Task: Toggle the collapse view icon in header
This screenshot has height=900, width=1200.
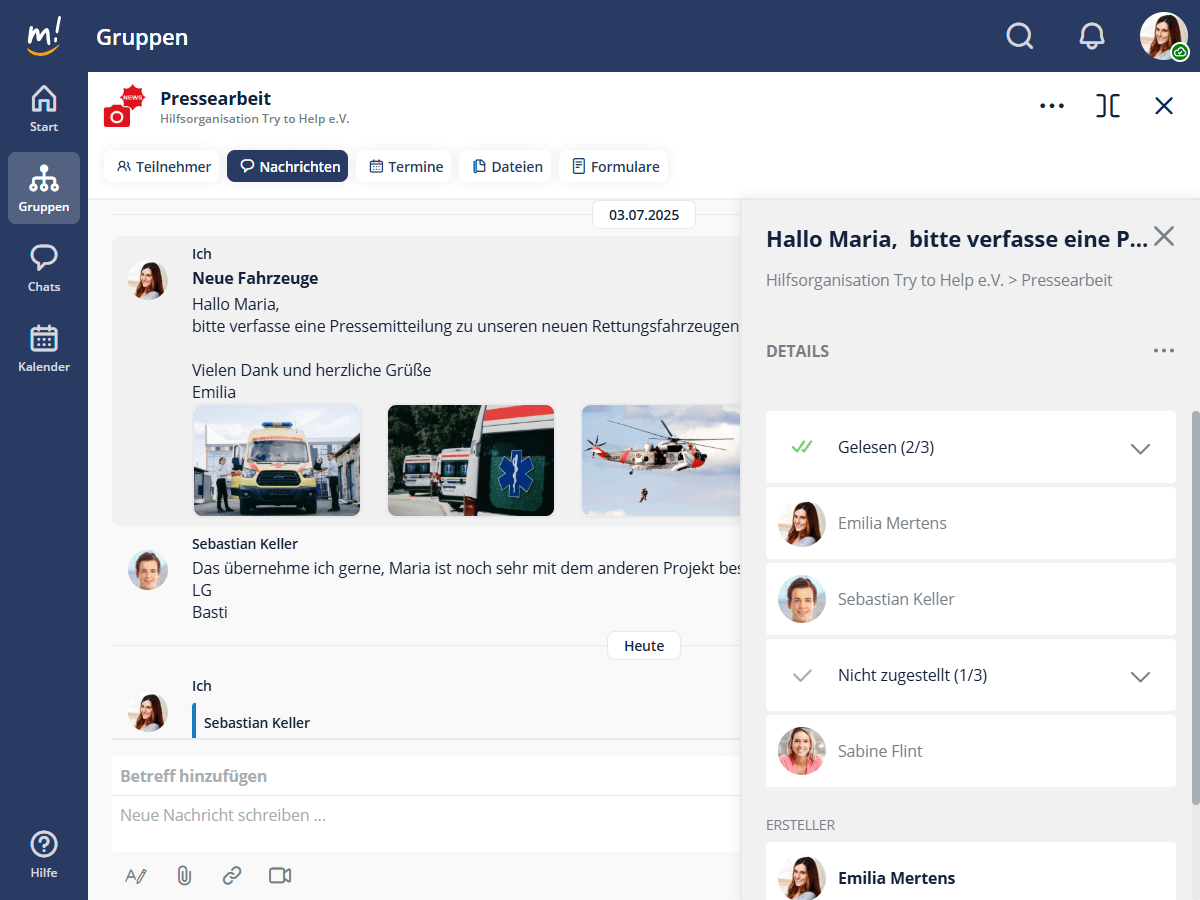Action: click(1108, 105)
